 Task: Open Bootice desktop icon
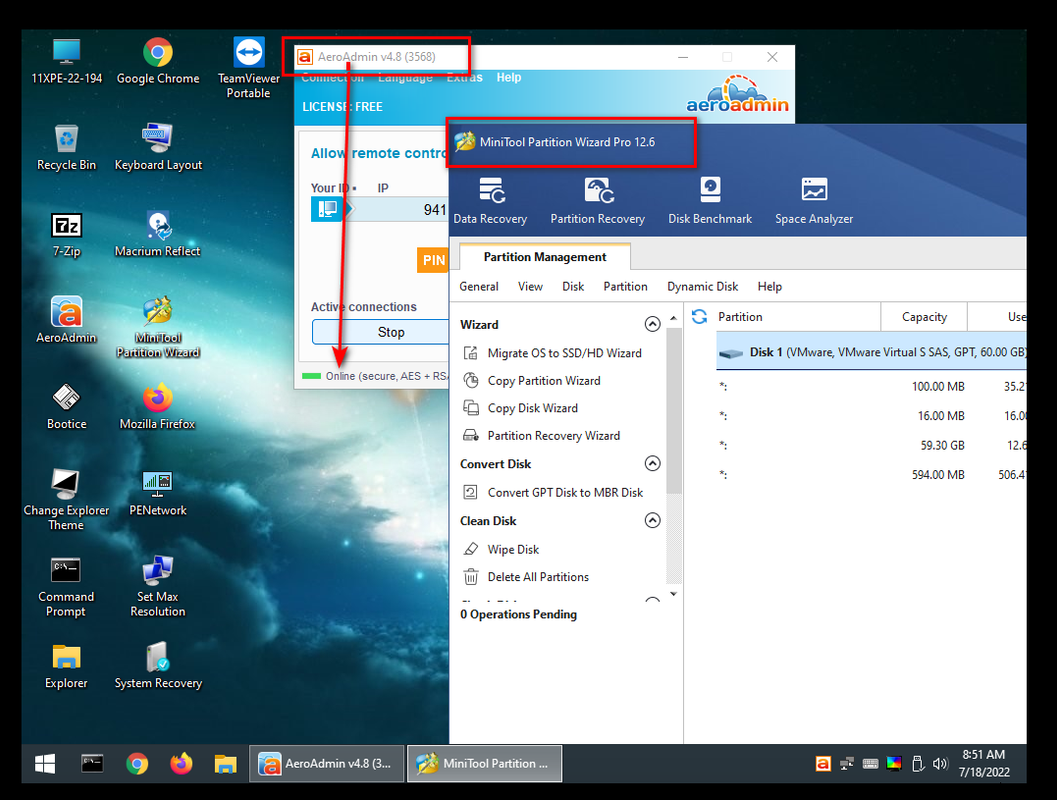click(x=66, y=406)
